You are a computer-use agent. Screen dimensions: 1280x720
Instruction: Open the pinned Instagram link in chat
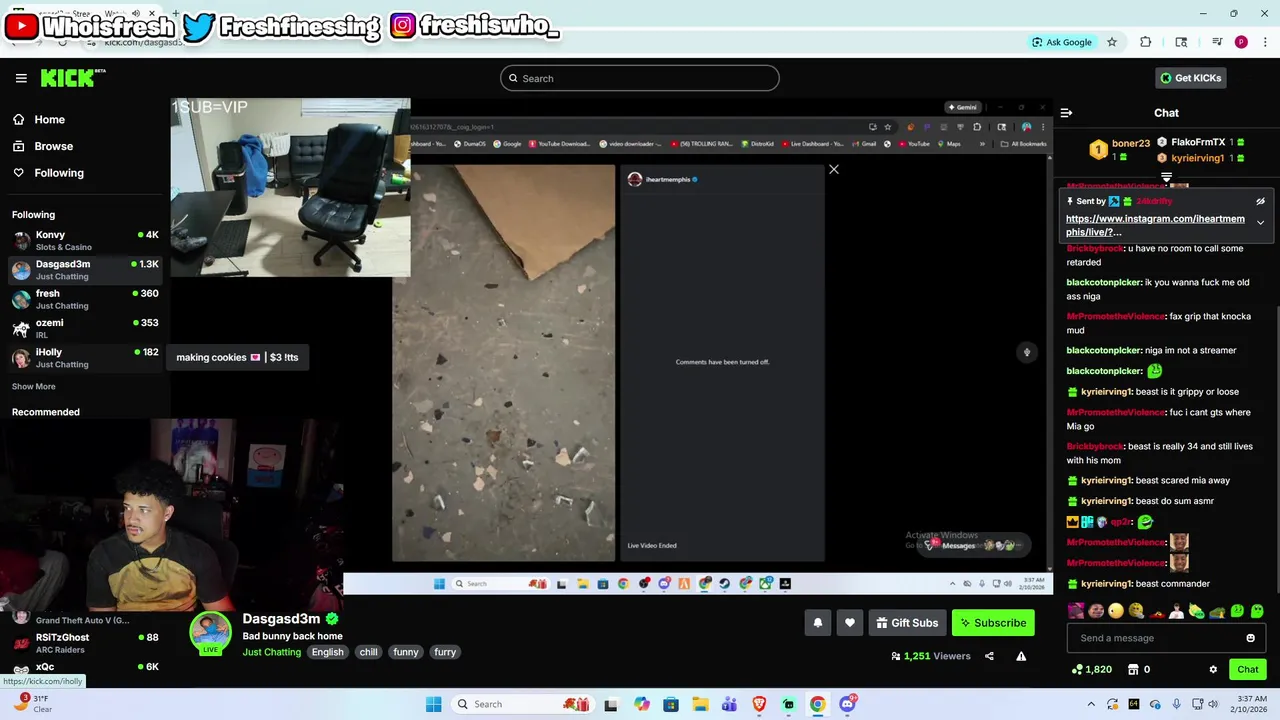point(1155,225)
